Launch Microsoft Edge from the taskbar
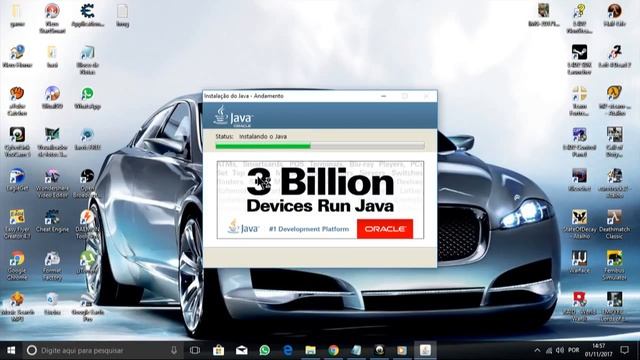The height and width of the screenshot is (360, 640). point(288,350)
